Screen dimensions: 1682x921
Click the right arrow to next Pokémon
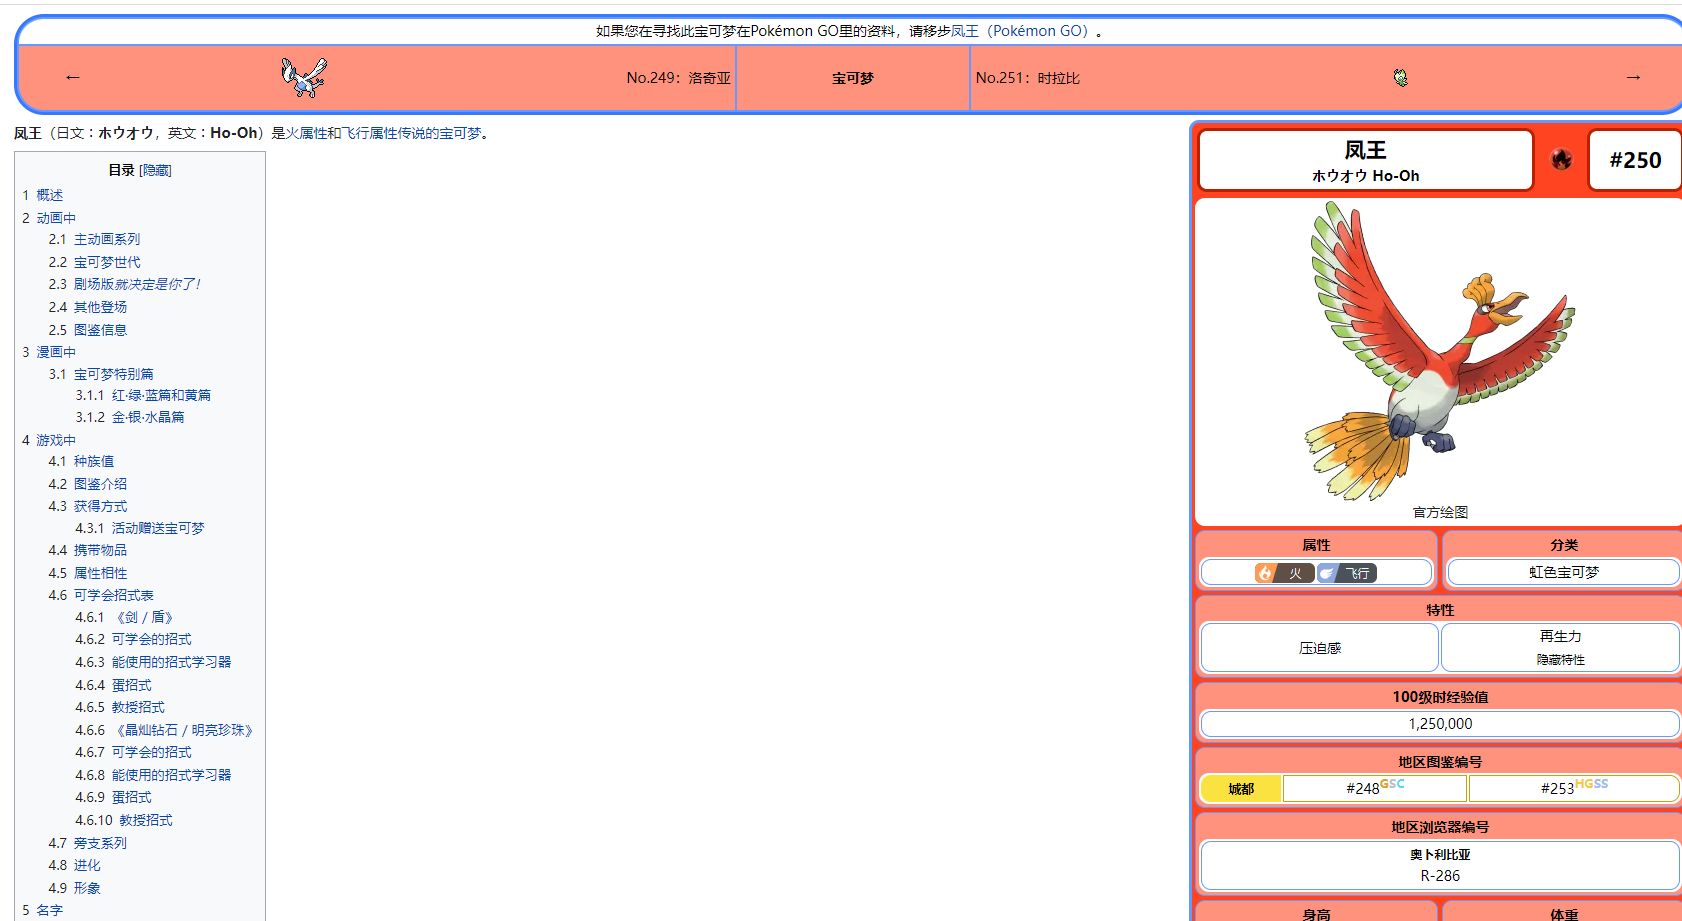click(x=1633, y=77)
